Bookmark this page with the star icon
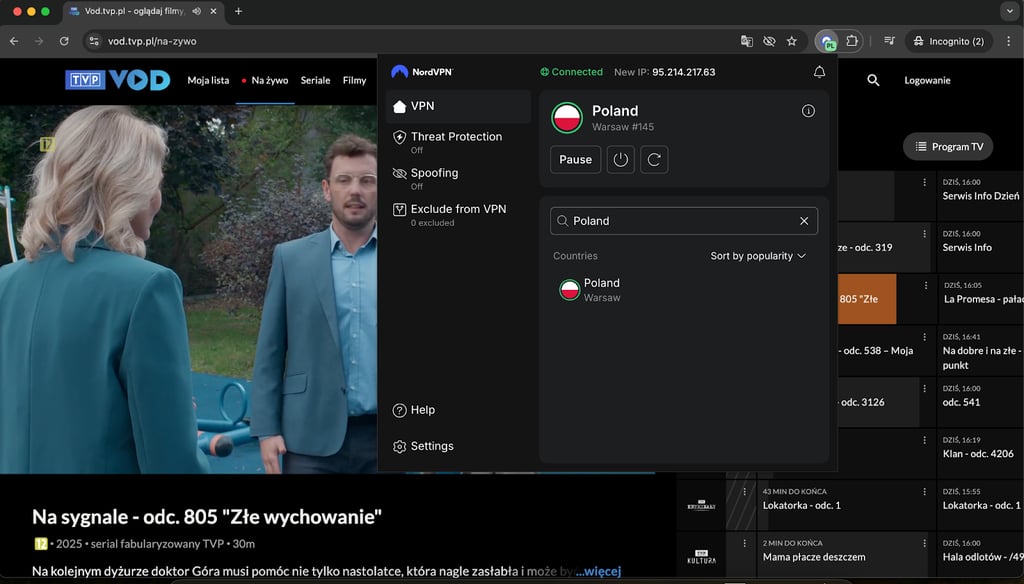 (x=792, y=41)
